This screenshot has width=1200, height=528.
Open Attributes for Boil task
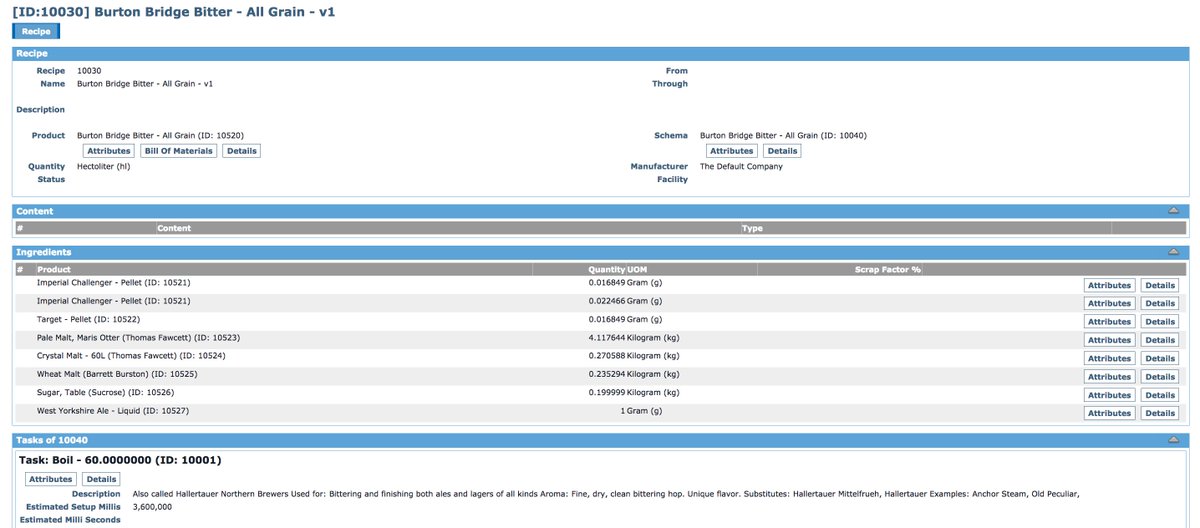pyautogui.click(x=51, y=480)
